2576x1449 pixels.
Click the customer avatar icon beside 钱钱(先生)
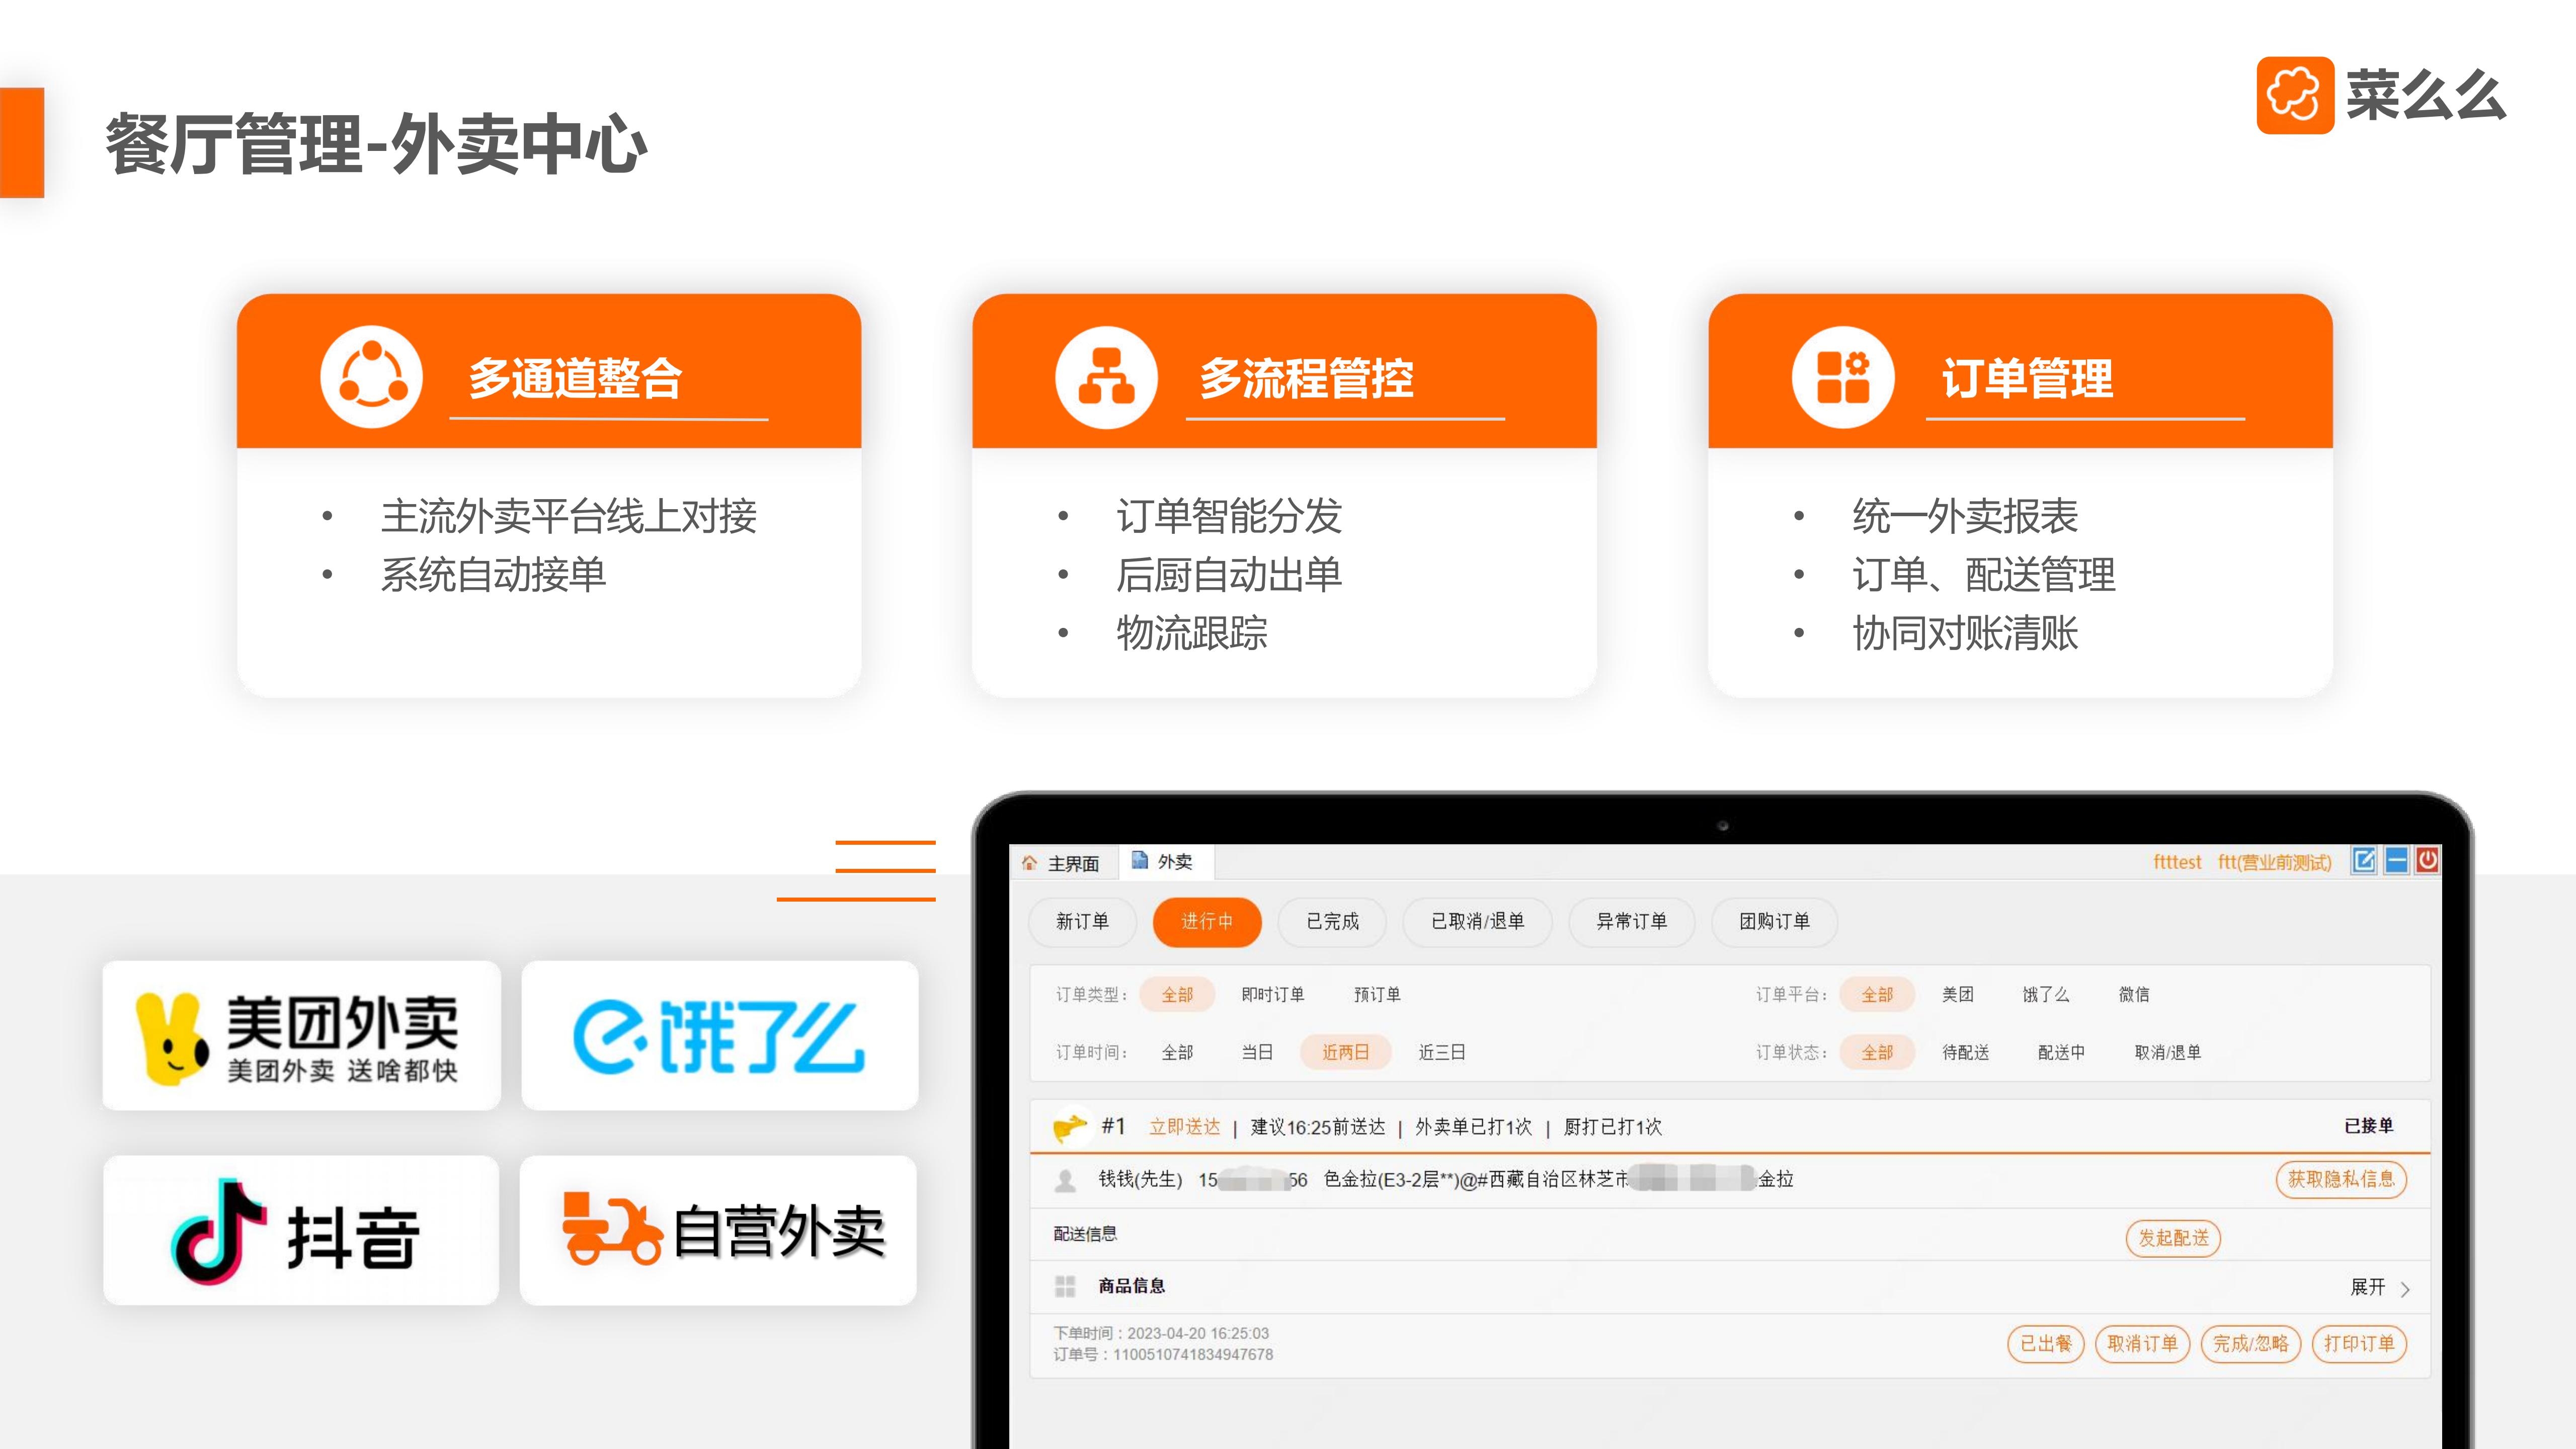(x=1065, y=1181)
